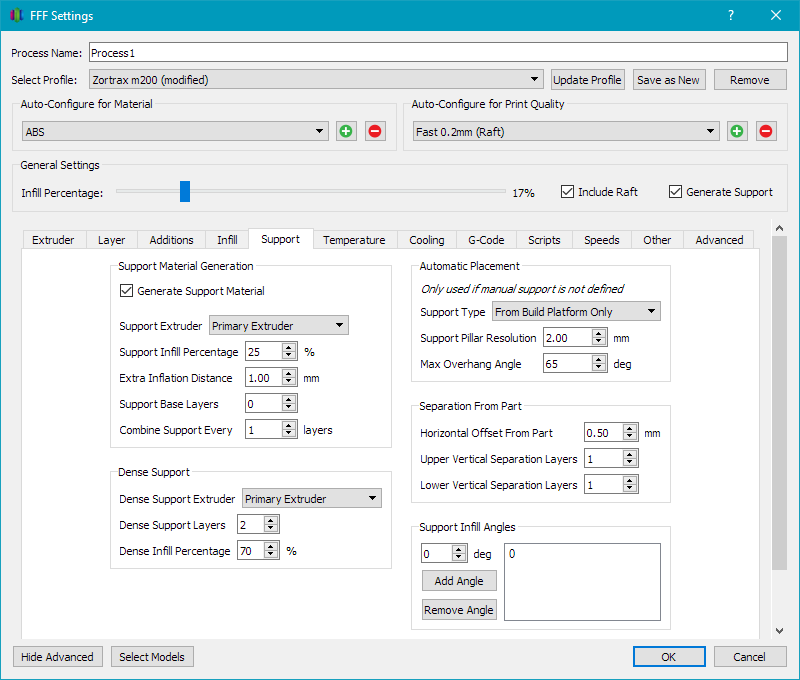Switch to the Extruder tab
Viewport: 800px width, 680px height.
[53, 240]
